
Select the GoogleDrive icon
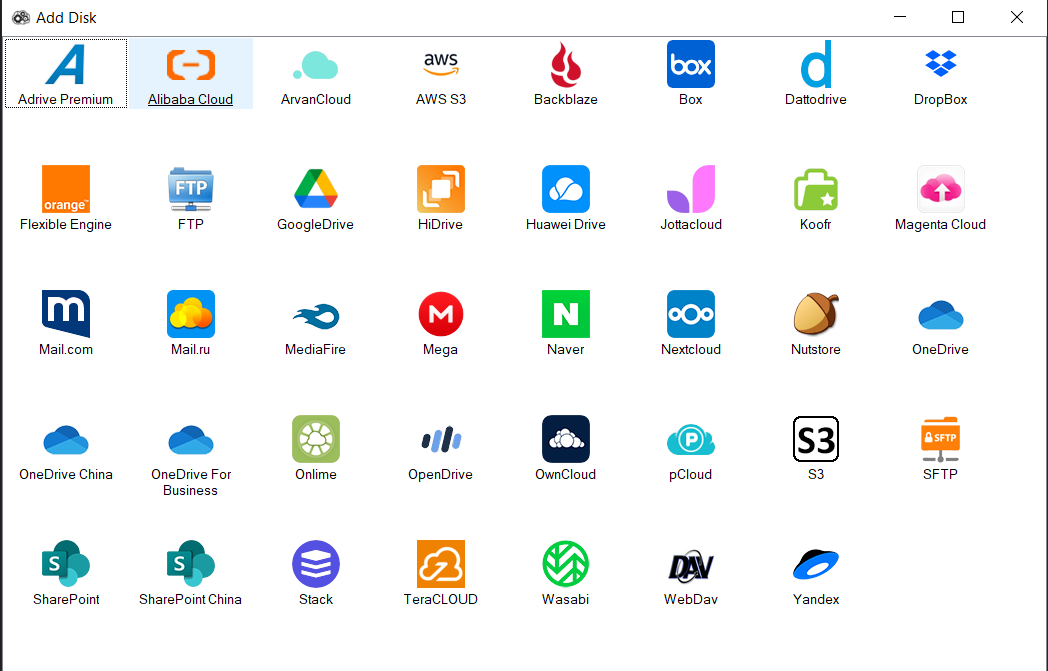pyautogui.click(x=315, y=197)
